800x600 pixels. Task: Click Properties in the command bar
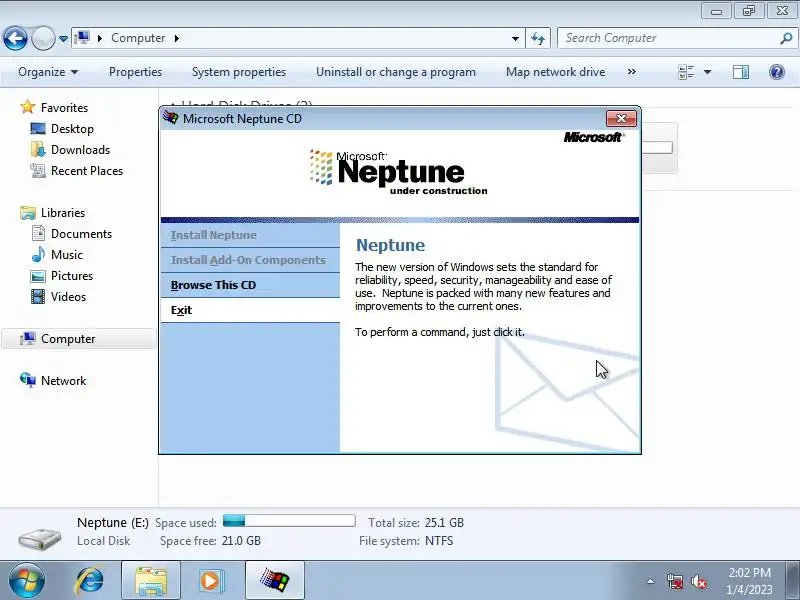[135, 72]
